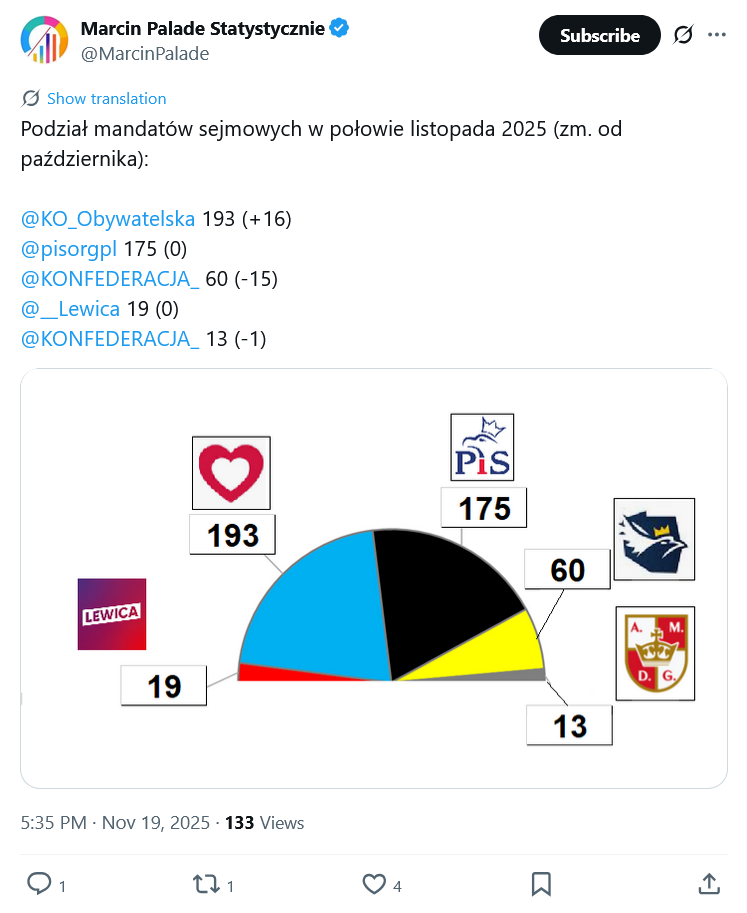
Task: Click the Grok slash icon near Subscribe
Action: point(683,35)
